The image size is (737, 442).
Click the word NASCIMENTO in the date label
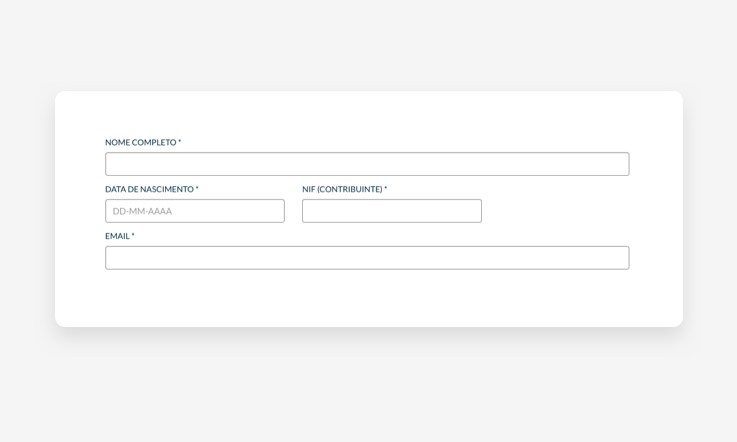click(167, 190)
